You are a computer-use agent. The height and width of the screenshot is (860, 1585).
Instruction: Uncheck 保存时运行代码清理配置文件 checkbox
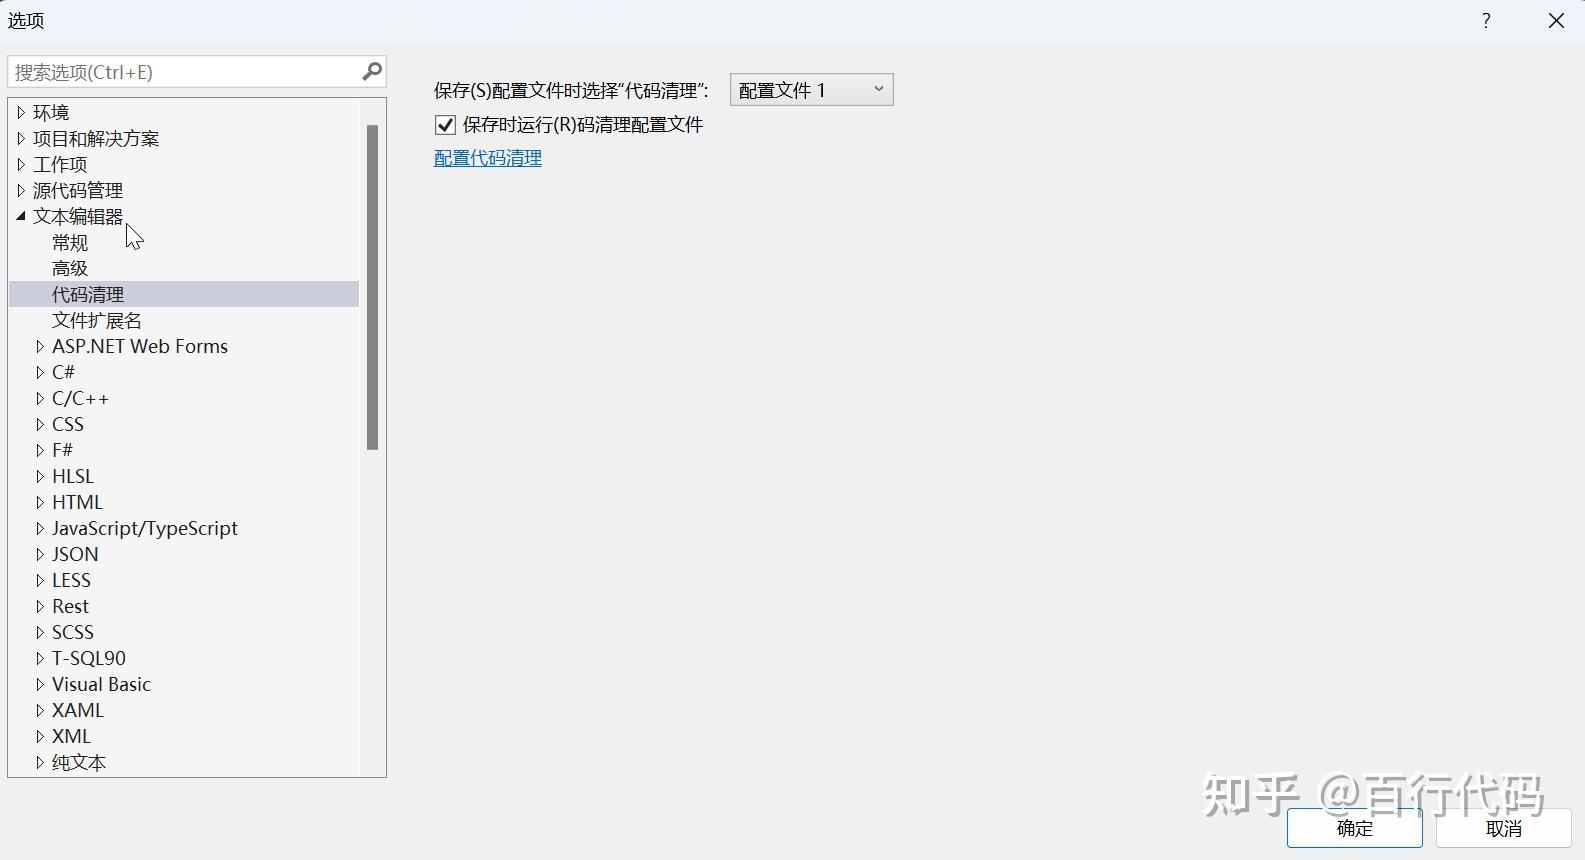pyautogui.click(x=445, y=125)
